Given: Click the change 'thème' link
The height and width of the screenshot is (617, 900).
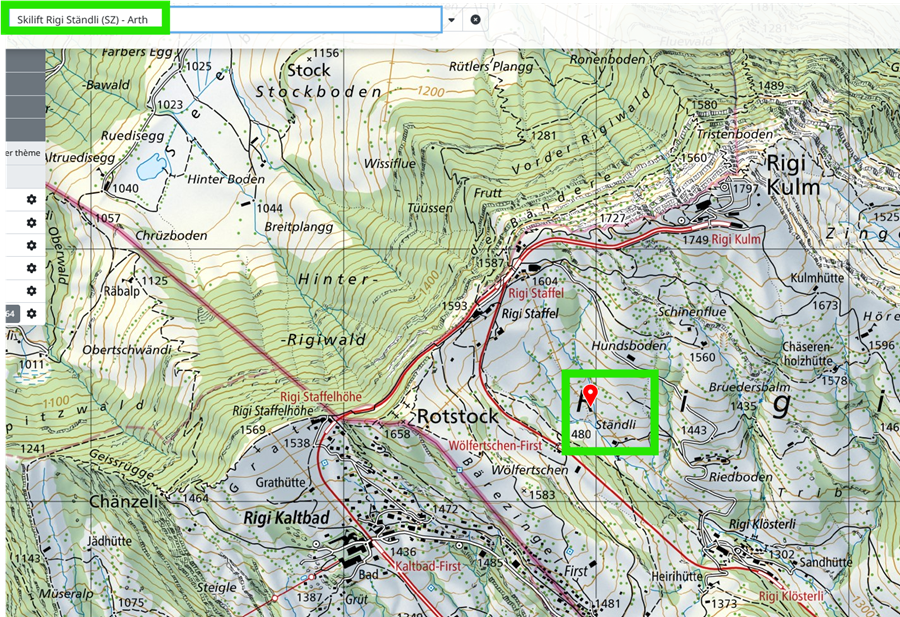Looking at the screenshot, I should (x=22, y=153).
